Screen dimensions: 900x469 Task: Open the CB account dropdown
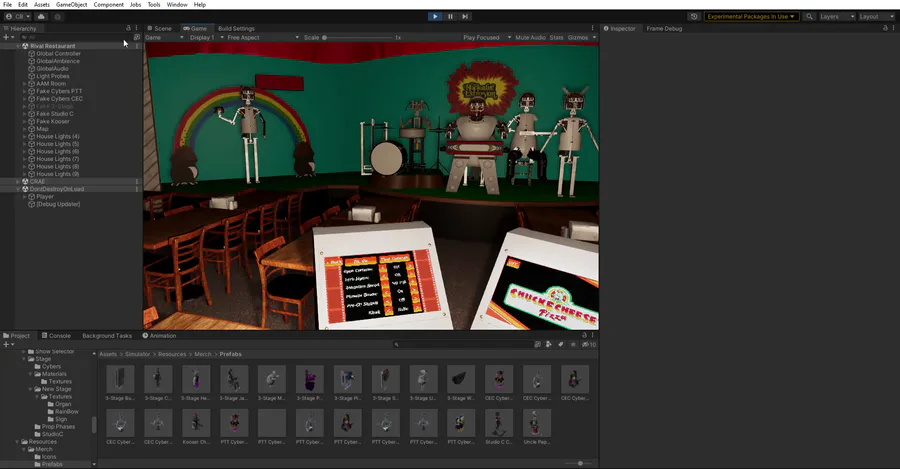tap(17, 17)
